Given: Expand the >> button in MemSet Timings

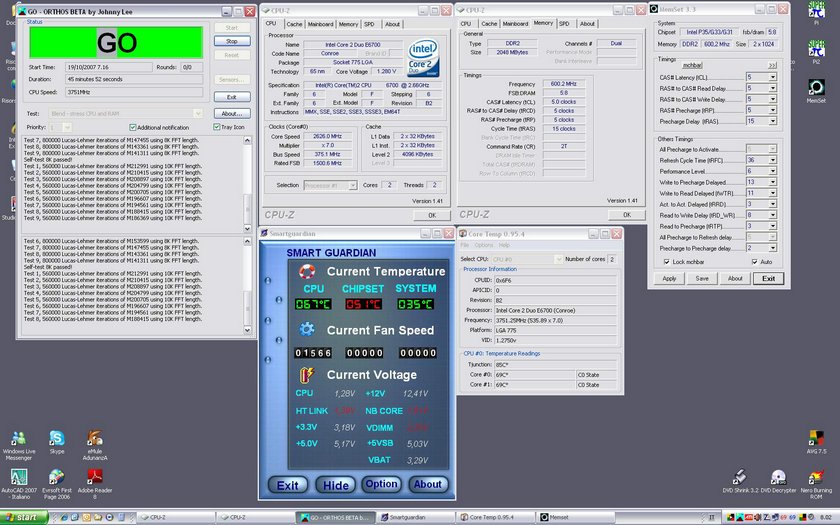Looking at the screenshot, I should (x=772, y=65).
